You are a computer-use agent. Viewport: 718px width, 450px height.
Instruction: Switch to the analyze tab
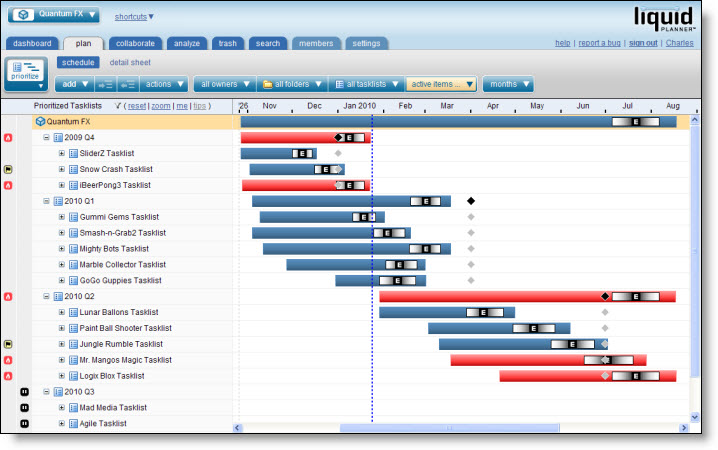[x=187, y=43]
